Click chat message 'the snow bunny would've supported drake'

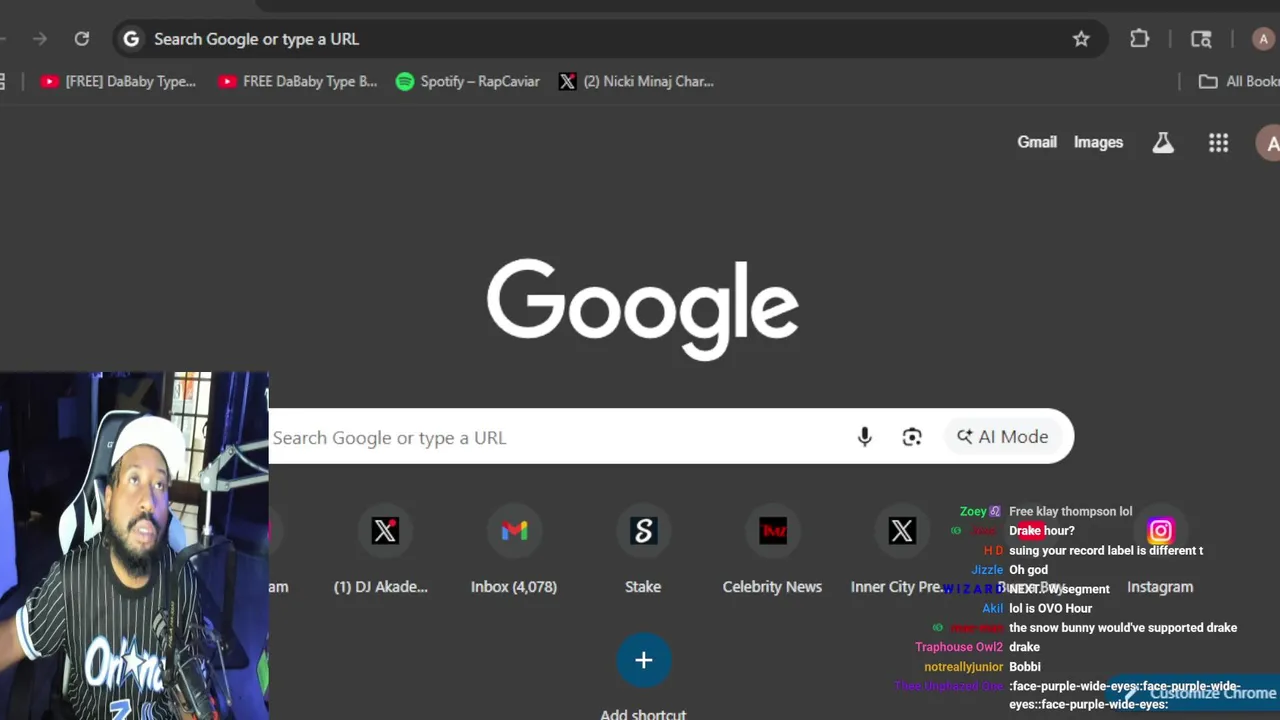[x=1122, y=628]
